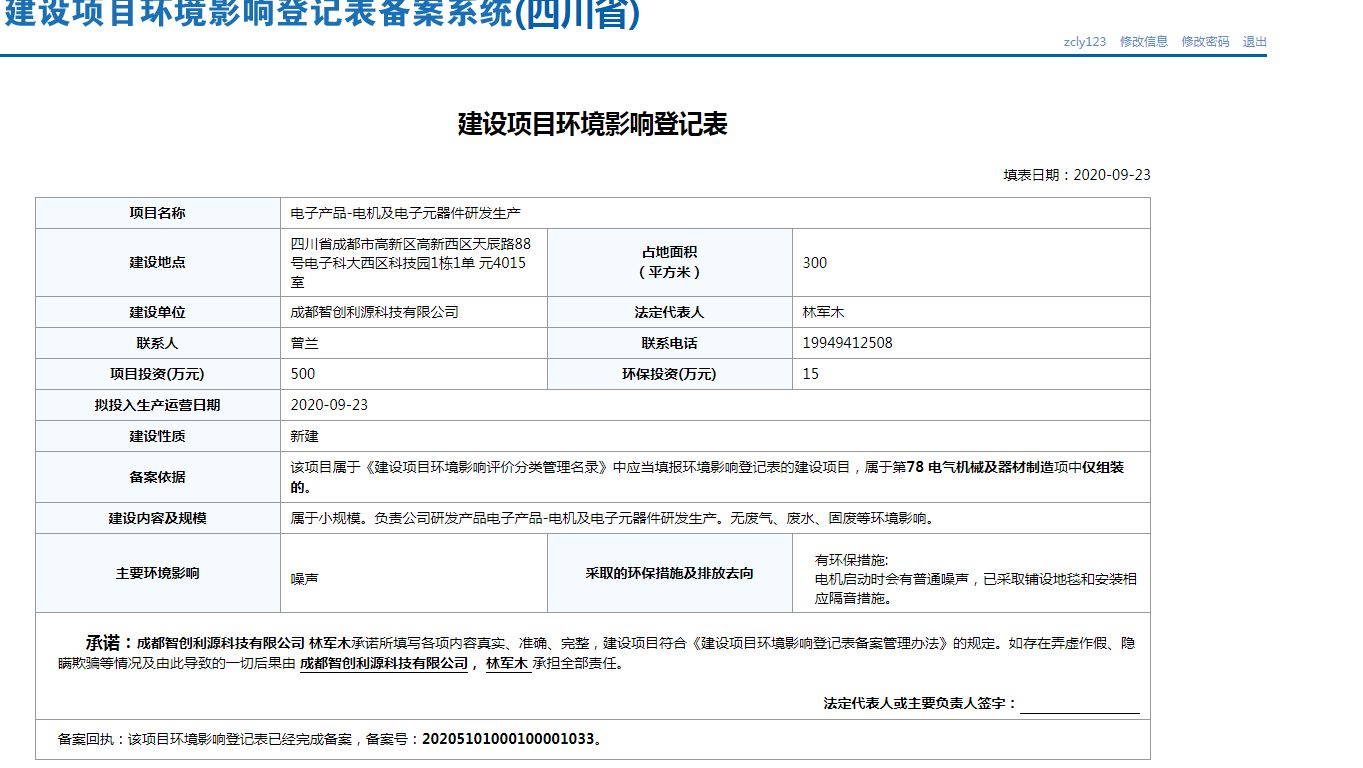
Task: Click the 项目名称 label cell
Action: (x=158, y=213)
